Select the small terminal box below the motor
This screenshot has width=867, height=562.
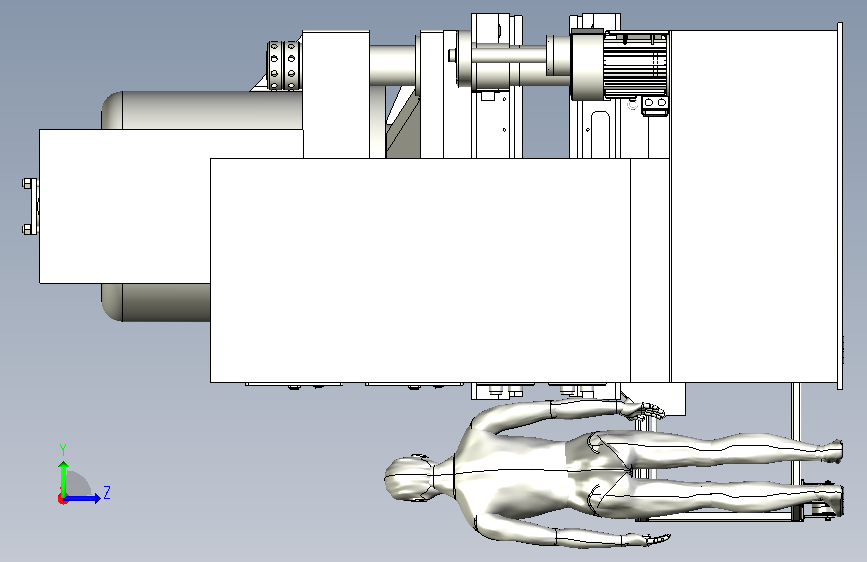pos(655,105)
